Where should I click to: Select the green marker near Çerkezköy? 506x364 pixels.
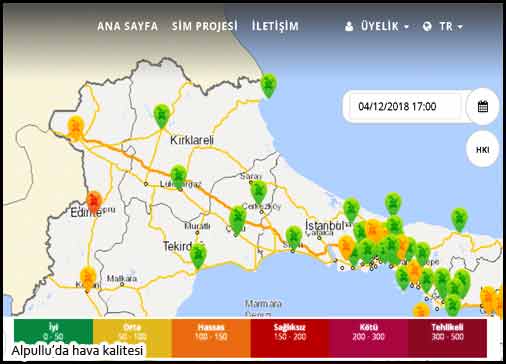point(259,192)
